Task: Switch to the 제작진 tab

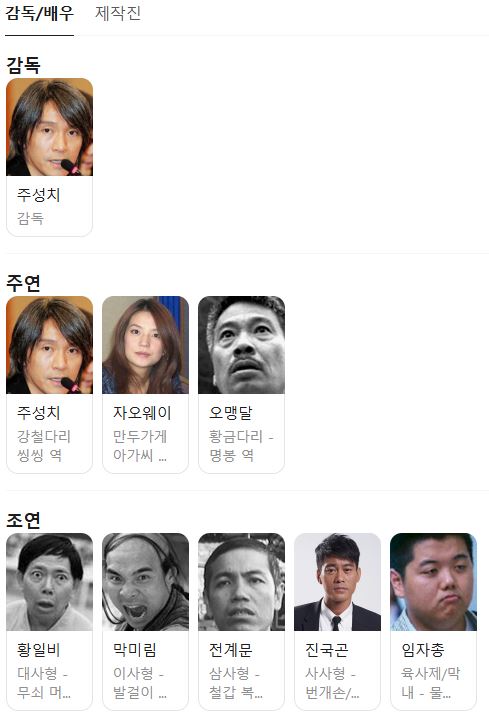Action: tap(118, 13)
